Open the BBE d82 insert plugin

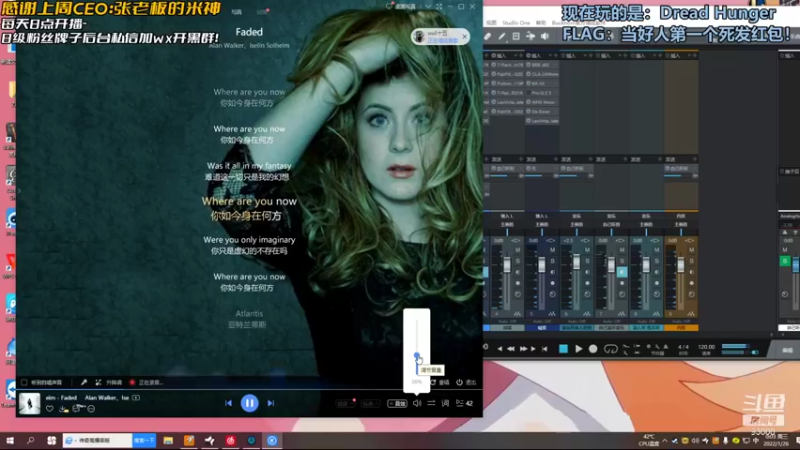pyautogui.click(x=543, y=65)
